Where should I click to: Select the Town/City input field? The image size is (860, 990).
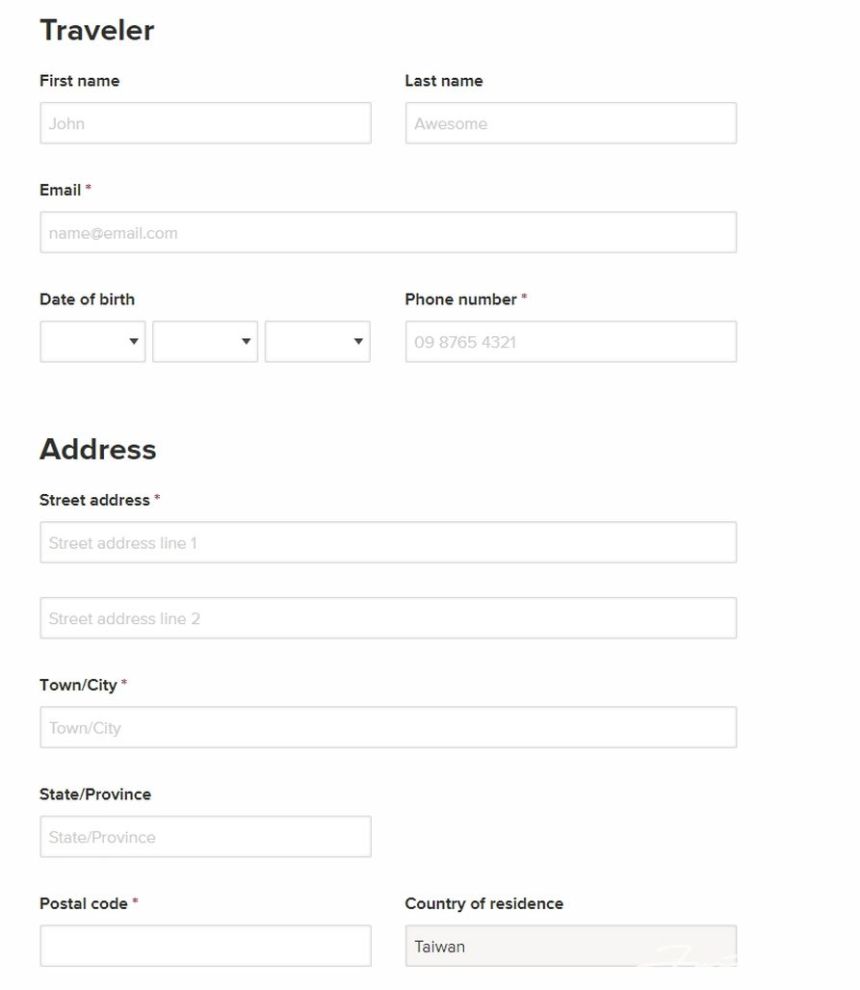388,727
